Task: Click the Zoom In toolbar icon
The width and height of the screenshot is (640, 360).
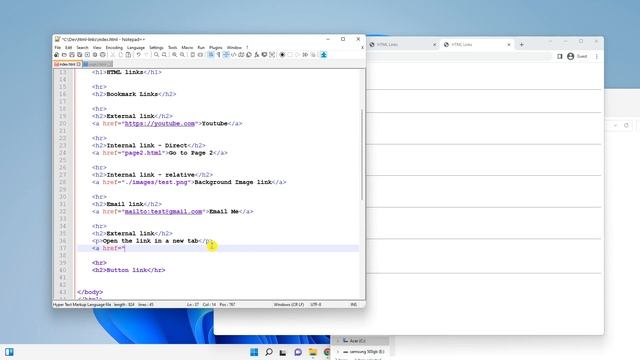Action: [x=174, y=55]
